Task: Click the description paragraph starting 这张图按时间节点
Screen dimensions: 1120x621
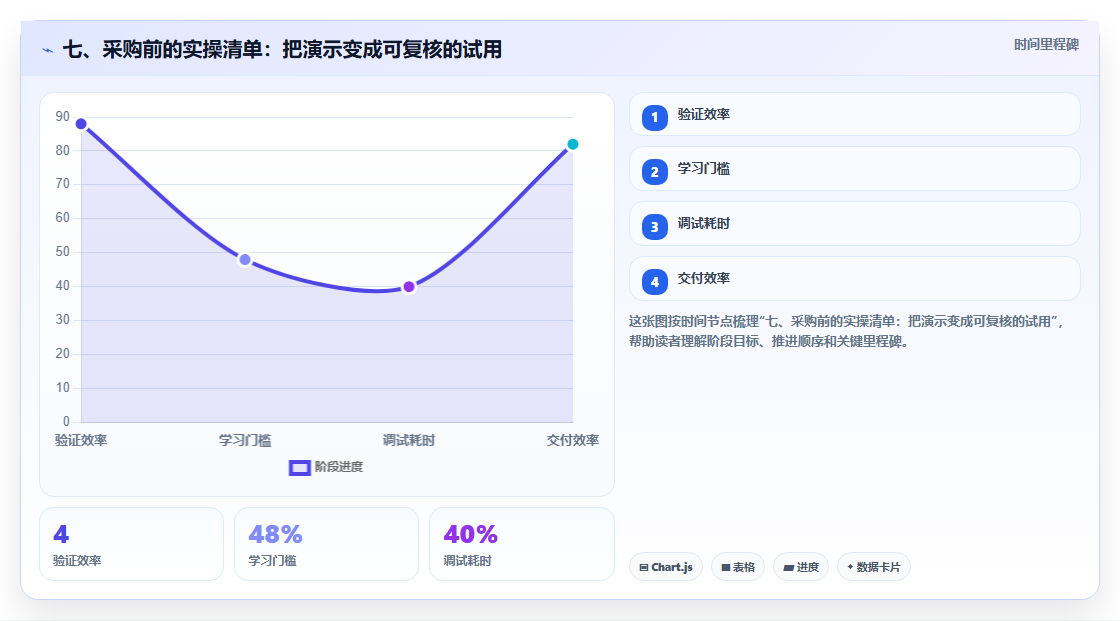Action: [848, 331]
